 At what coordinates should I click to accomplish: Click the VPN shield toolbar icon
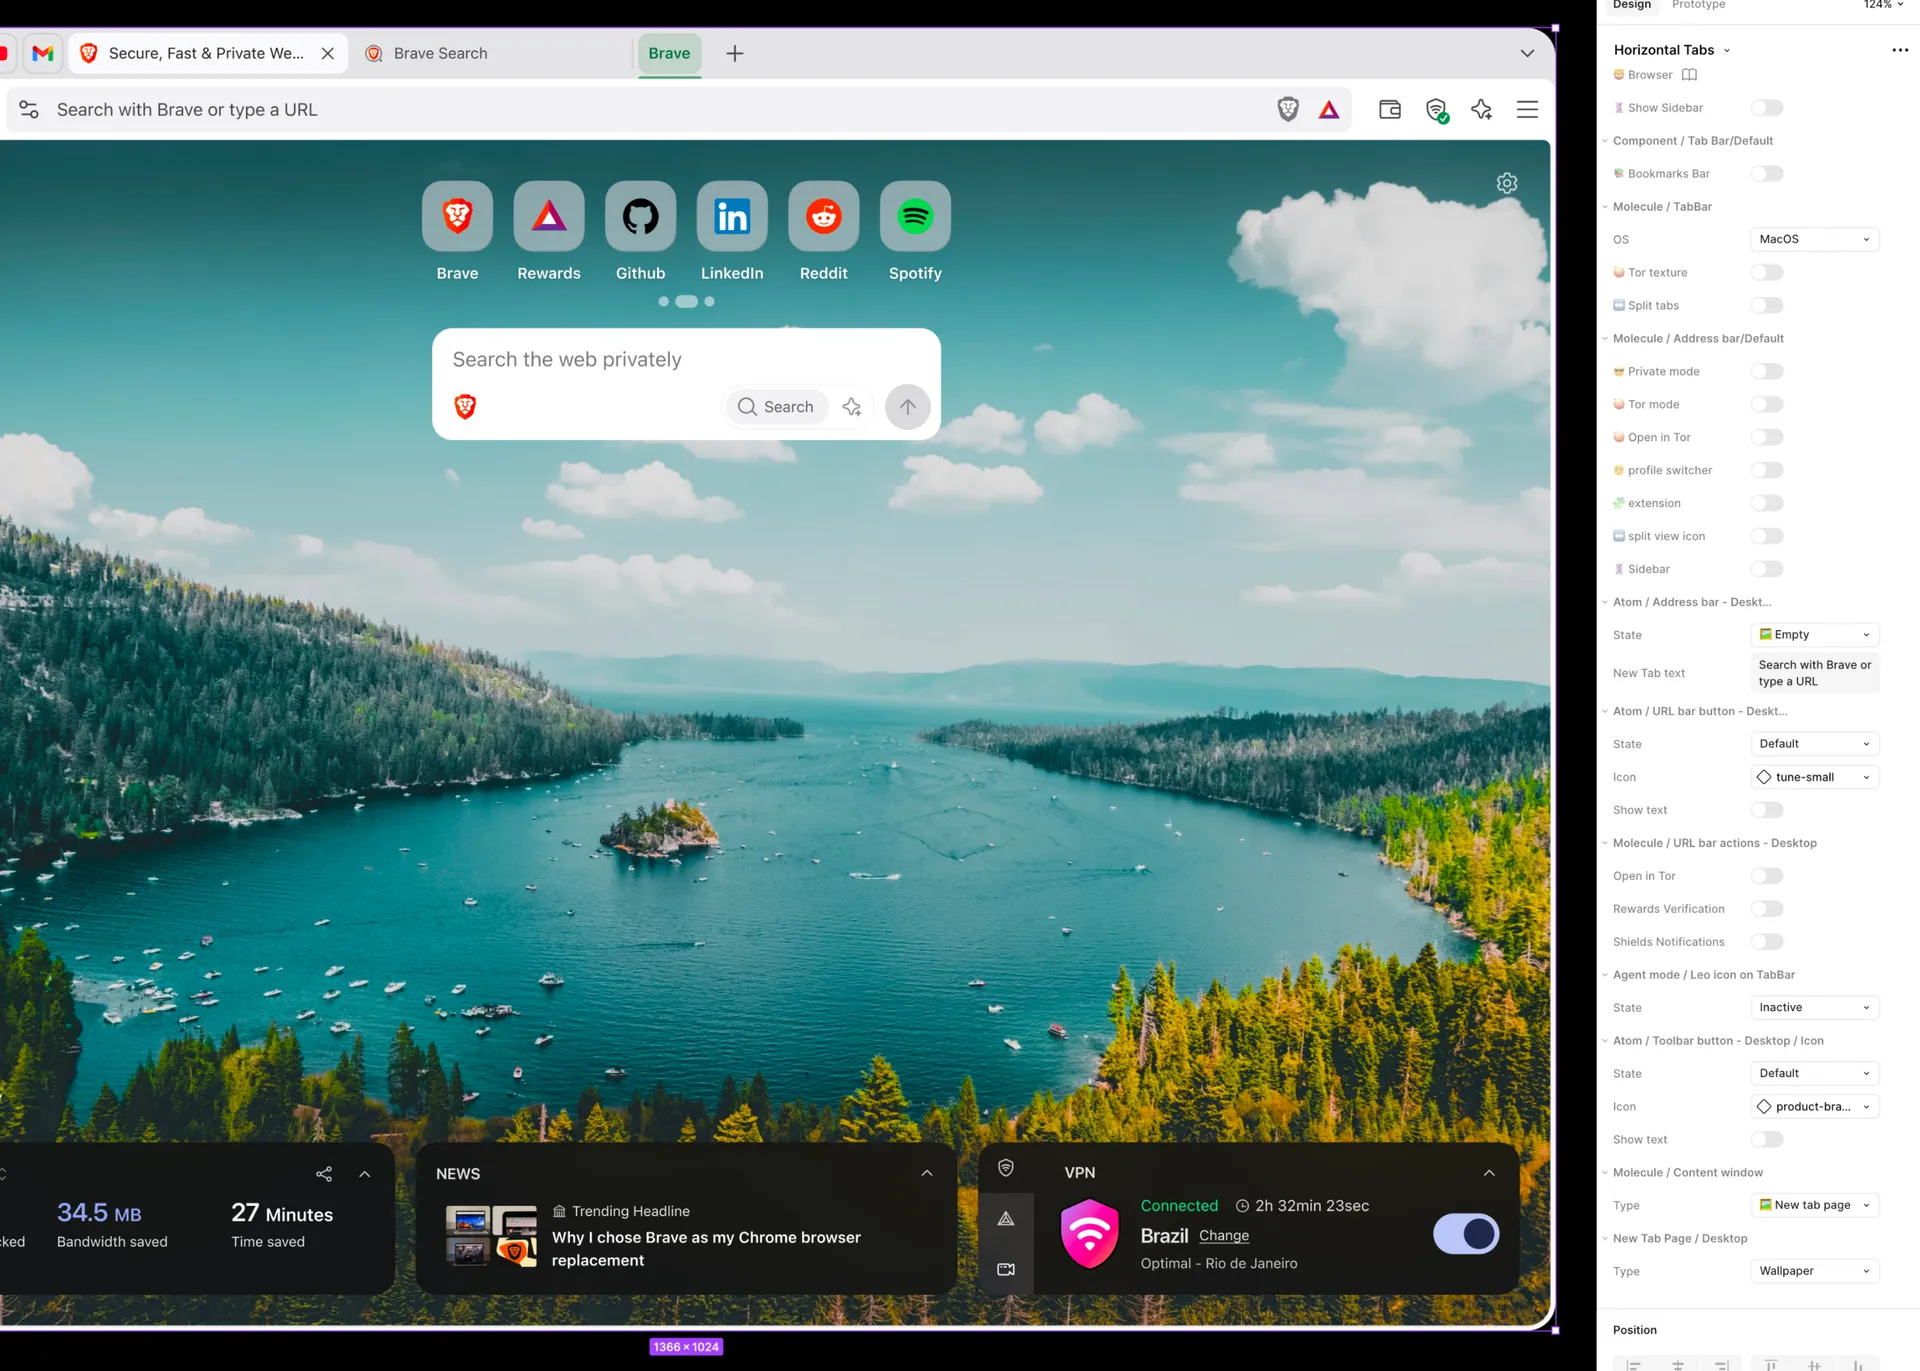click(1436, 110)
